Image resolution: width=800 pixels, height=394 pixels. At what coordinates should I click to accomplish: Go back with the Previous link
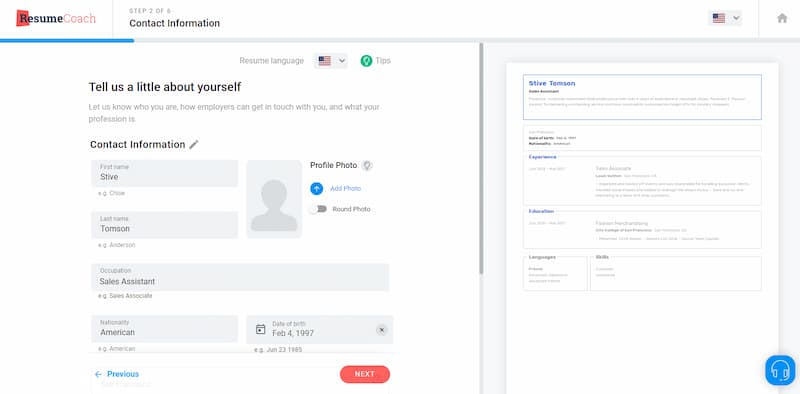117,374
